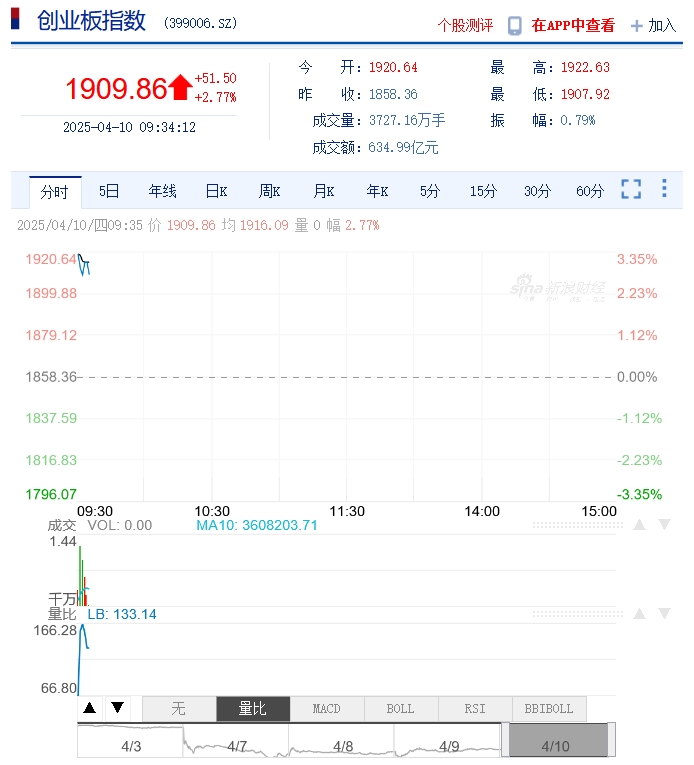Select the RSI indicator option

[x=475, y=709]
